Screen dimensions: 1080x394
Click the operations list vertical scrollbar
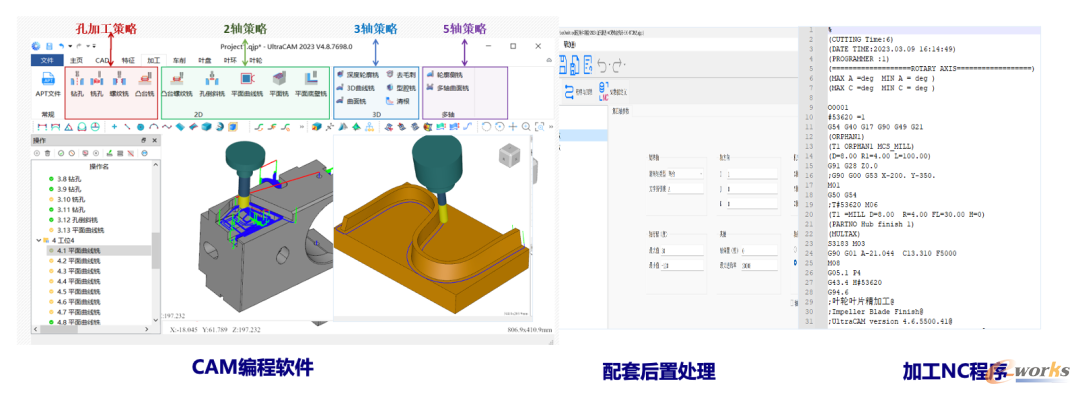(x=157, y=251)
